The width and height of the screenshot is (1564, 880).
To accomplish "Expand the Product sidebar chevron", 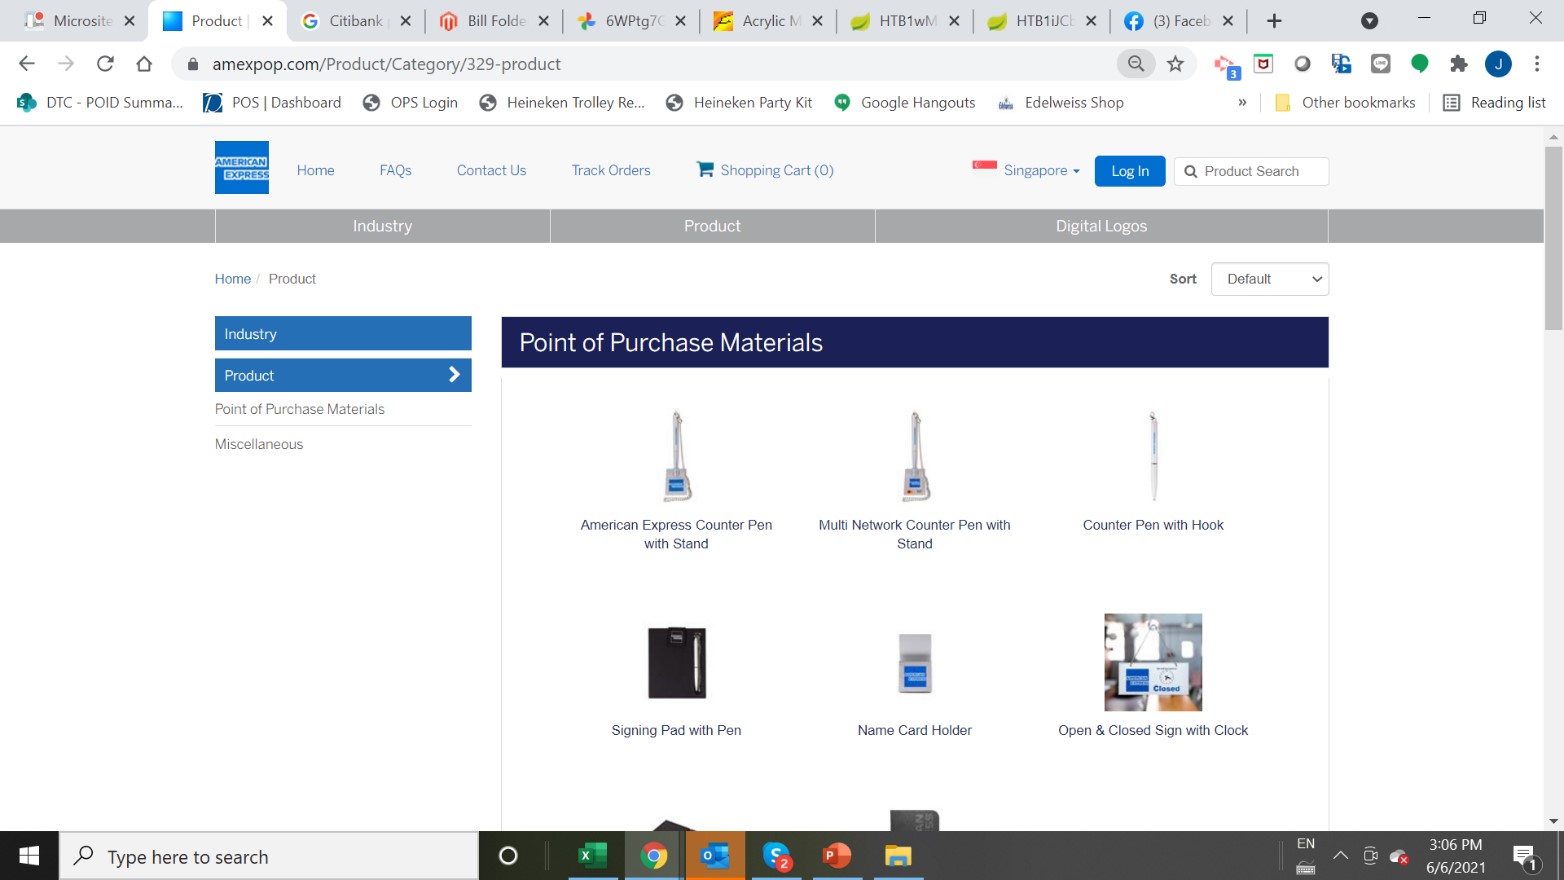I will (x=454, y=375).
